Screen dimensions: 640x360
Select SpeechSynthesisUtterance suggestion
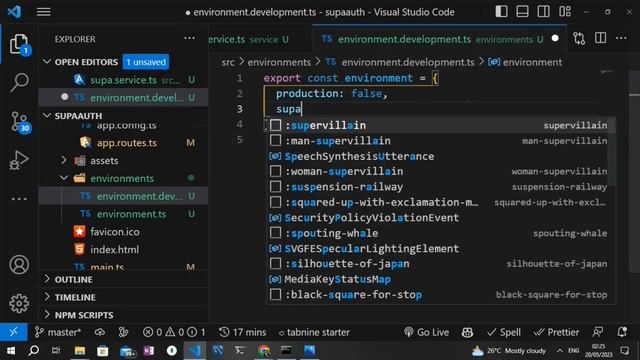click(440, 156)
